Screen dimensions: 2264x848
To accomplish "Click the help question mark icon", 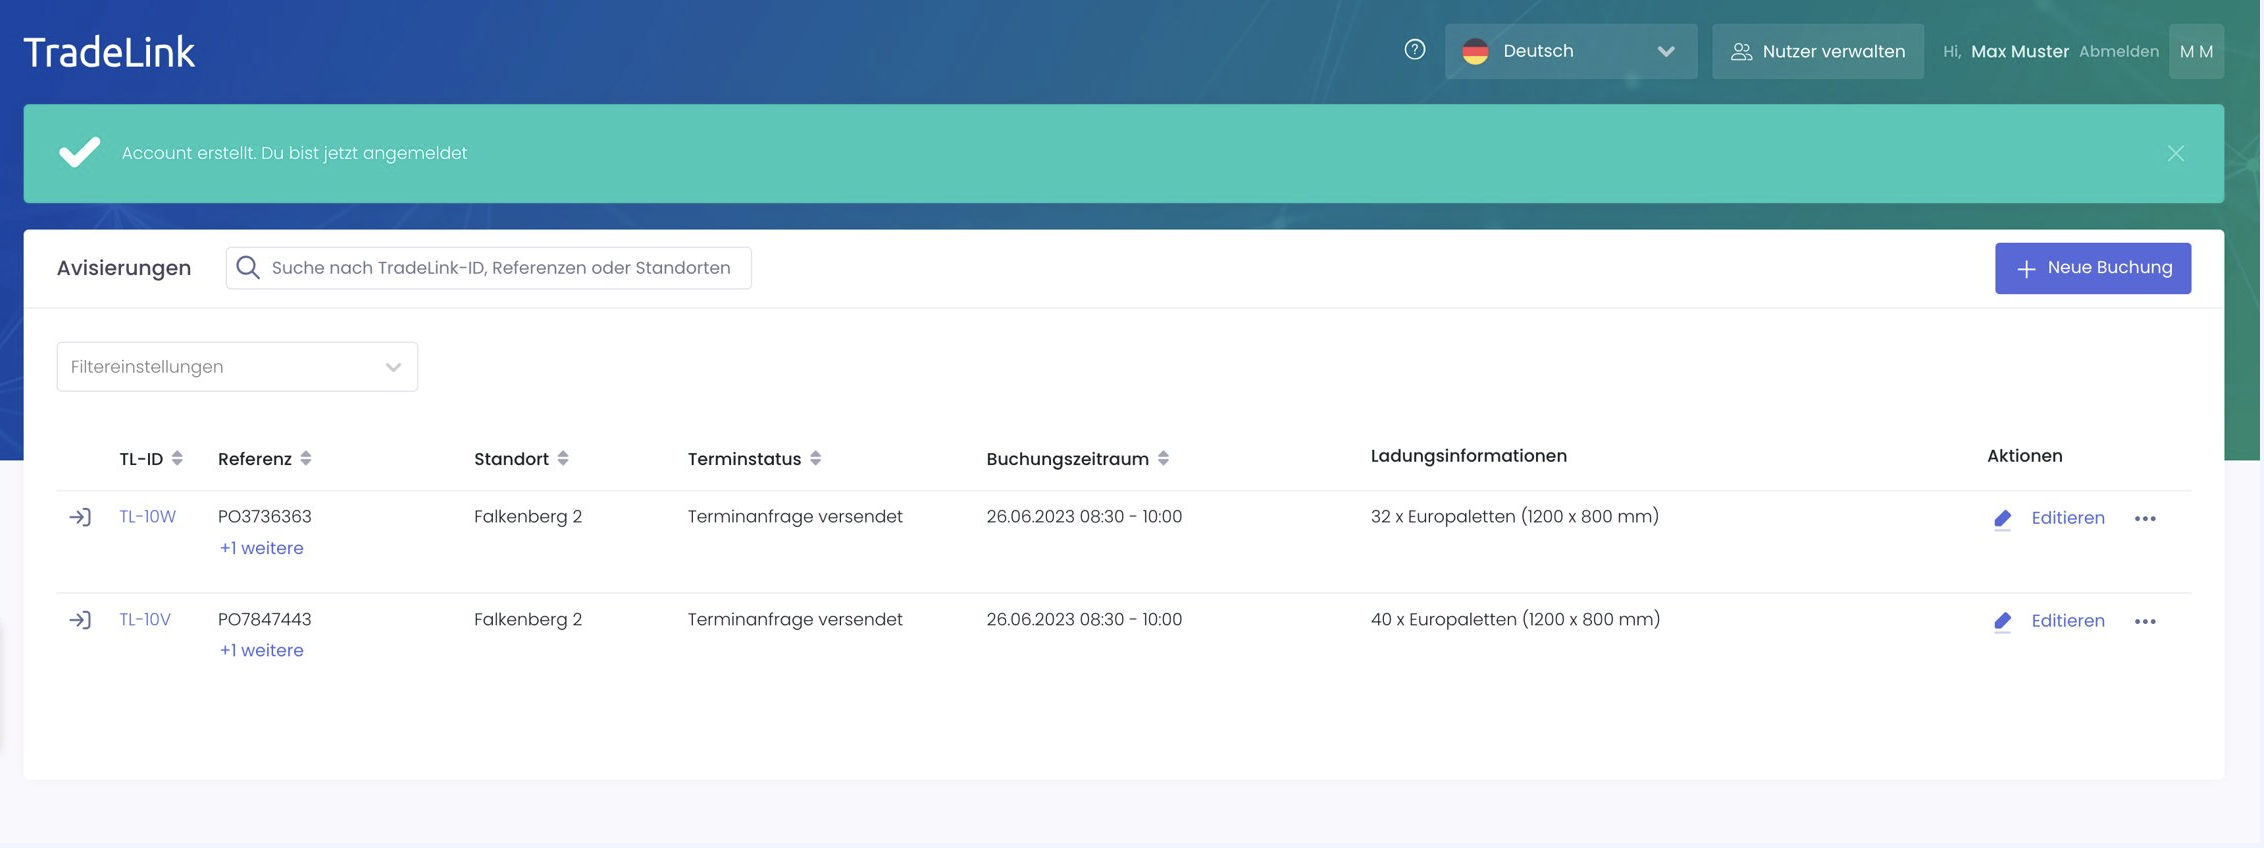I will pyautogui.click(x=1414, y=50).
